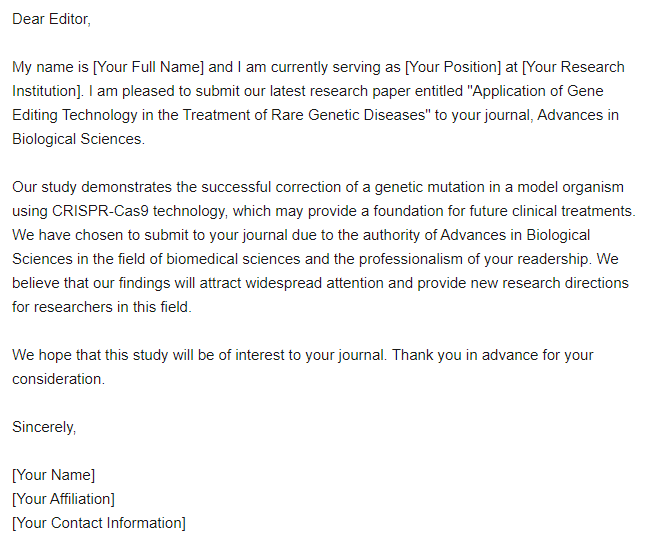649x536 pixels.
Task: Click the phrase "Our study demonstrates"
Action: tap(92, 187)
